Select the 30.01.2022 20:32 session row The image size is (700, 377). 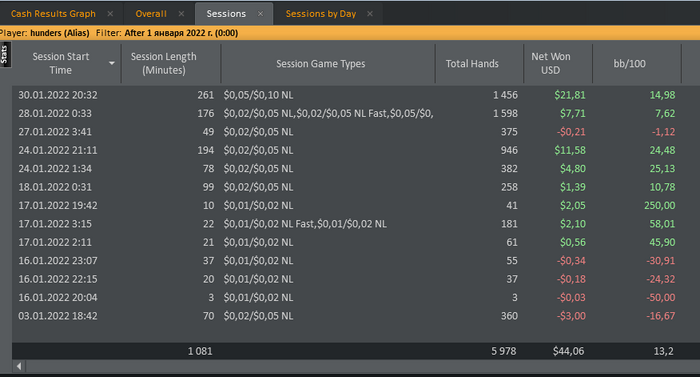point(347,95)
